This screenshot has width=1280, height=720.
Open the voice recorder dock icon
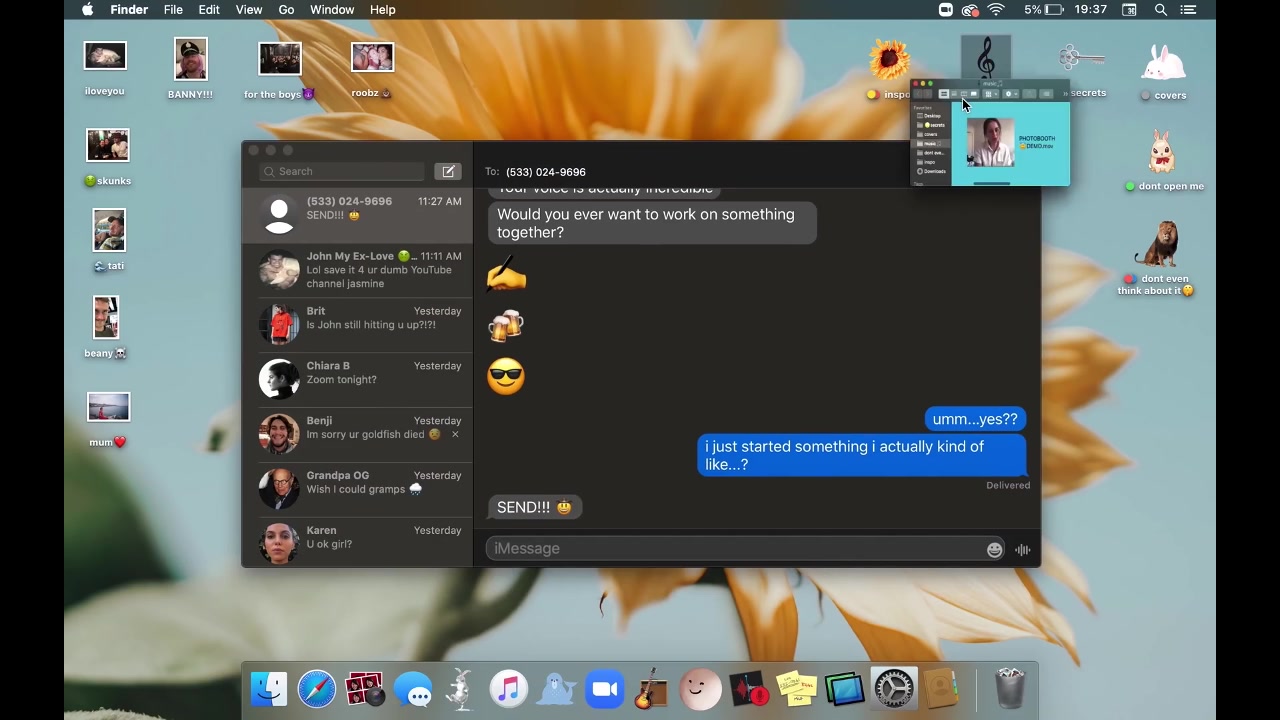(x=749, y=689)
